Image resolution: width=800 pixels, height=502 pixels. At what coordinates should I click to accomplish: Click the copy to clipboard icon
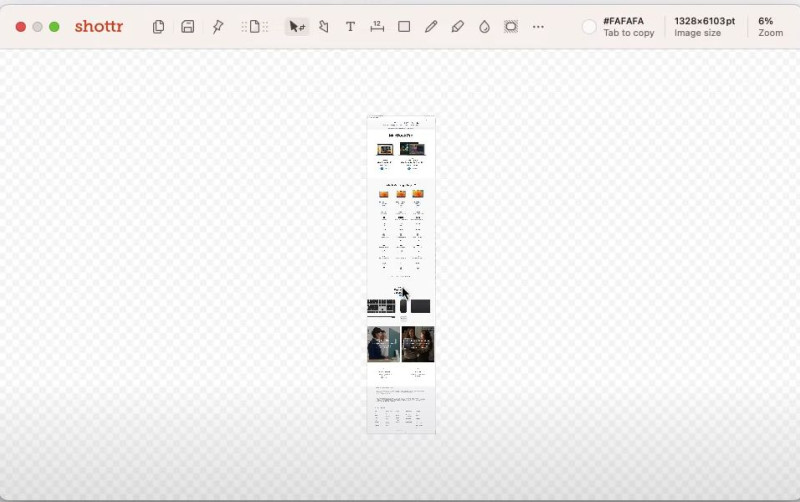point(159,27)
